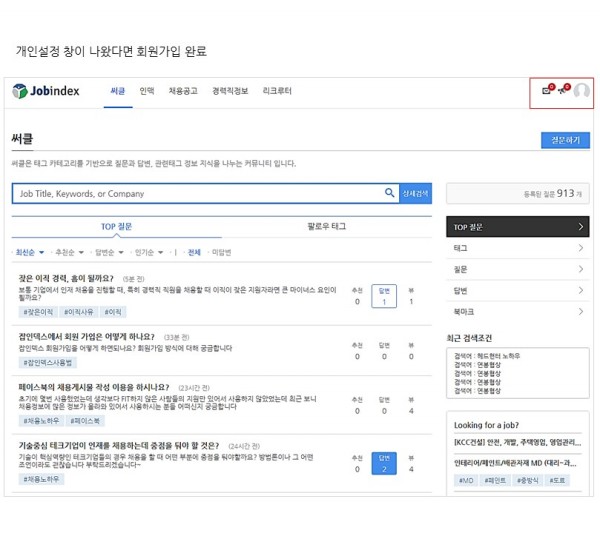The width and height of the screenshot is (600, 533).
Task: Open the 리크루터 menu item
Action: pos(277,92)
